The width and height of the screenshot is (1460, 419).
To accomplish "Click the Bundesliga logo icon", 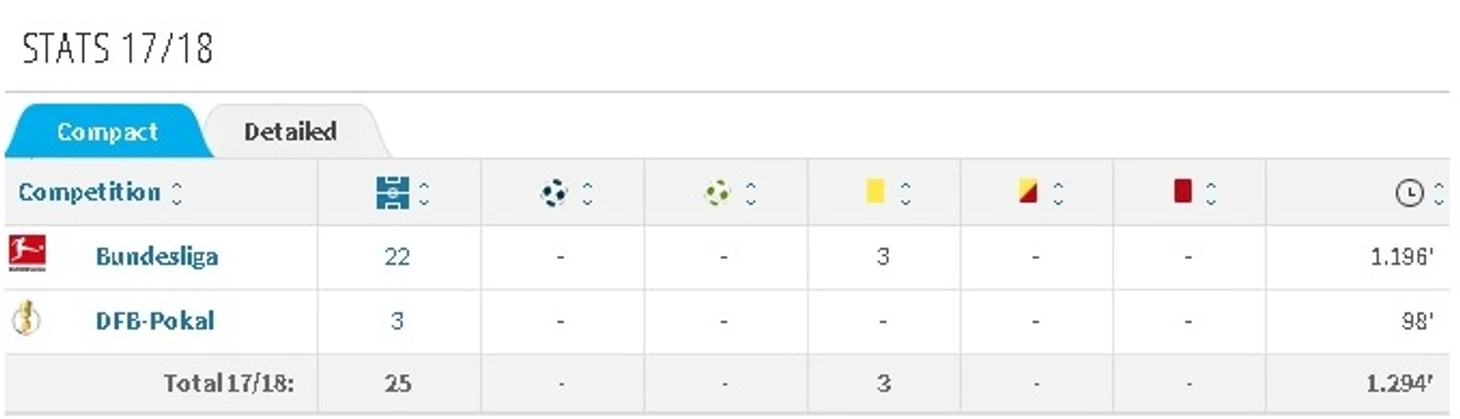I will click(27, 254).
